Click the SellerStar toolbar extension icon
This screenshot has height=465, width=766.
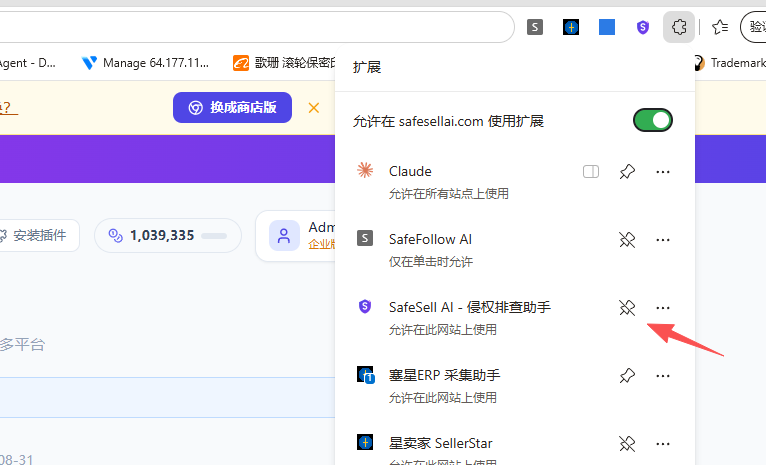pos(571,27)
